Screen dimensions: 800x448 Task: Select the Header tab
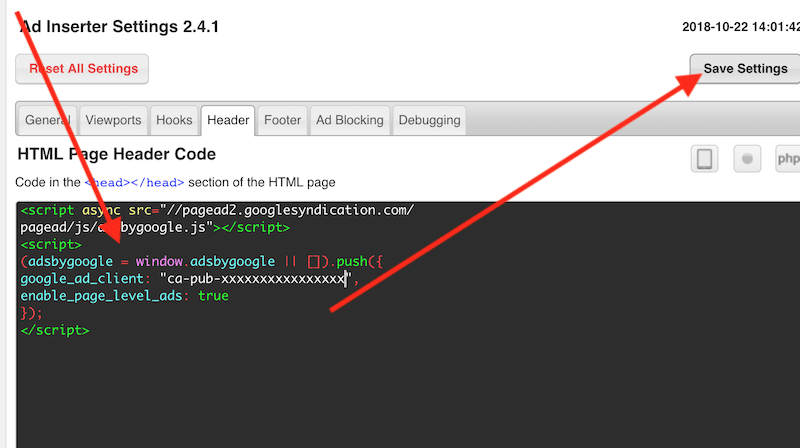click(228, 120)
